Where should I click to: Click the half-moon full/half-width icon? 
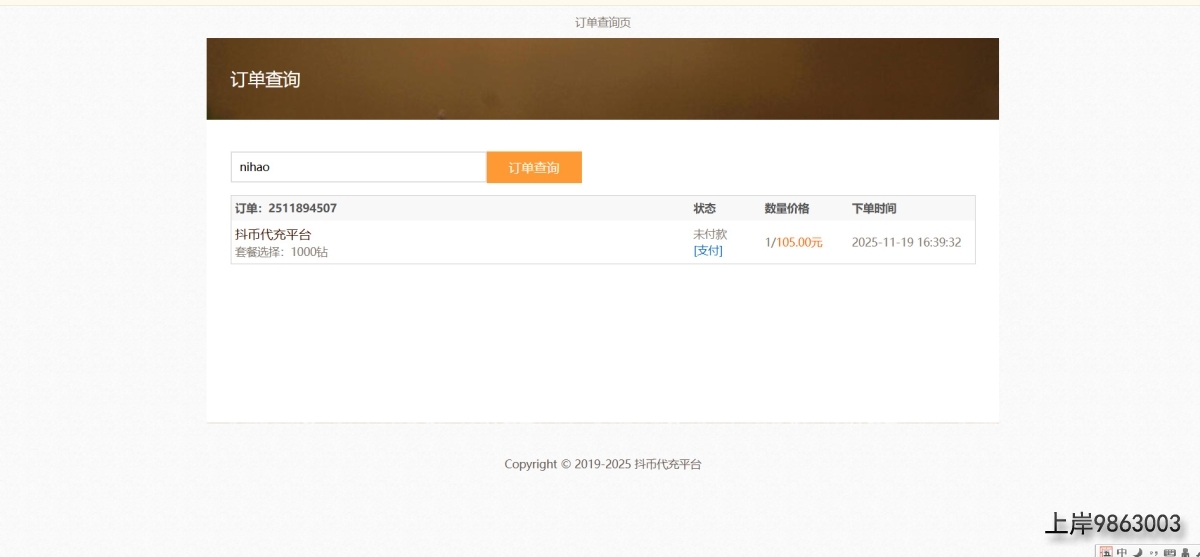[x=1138, y=552]
